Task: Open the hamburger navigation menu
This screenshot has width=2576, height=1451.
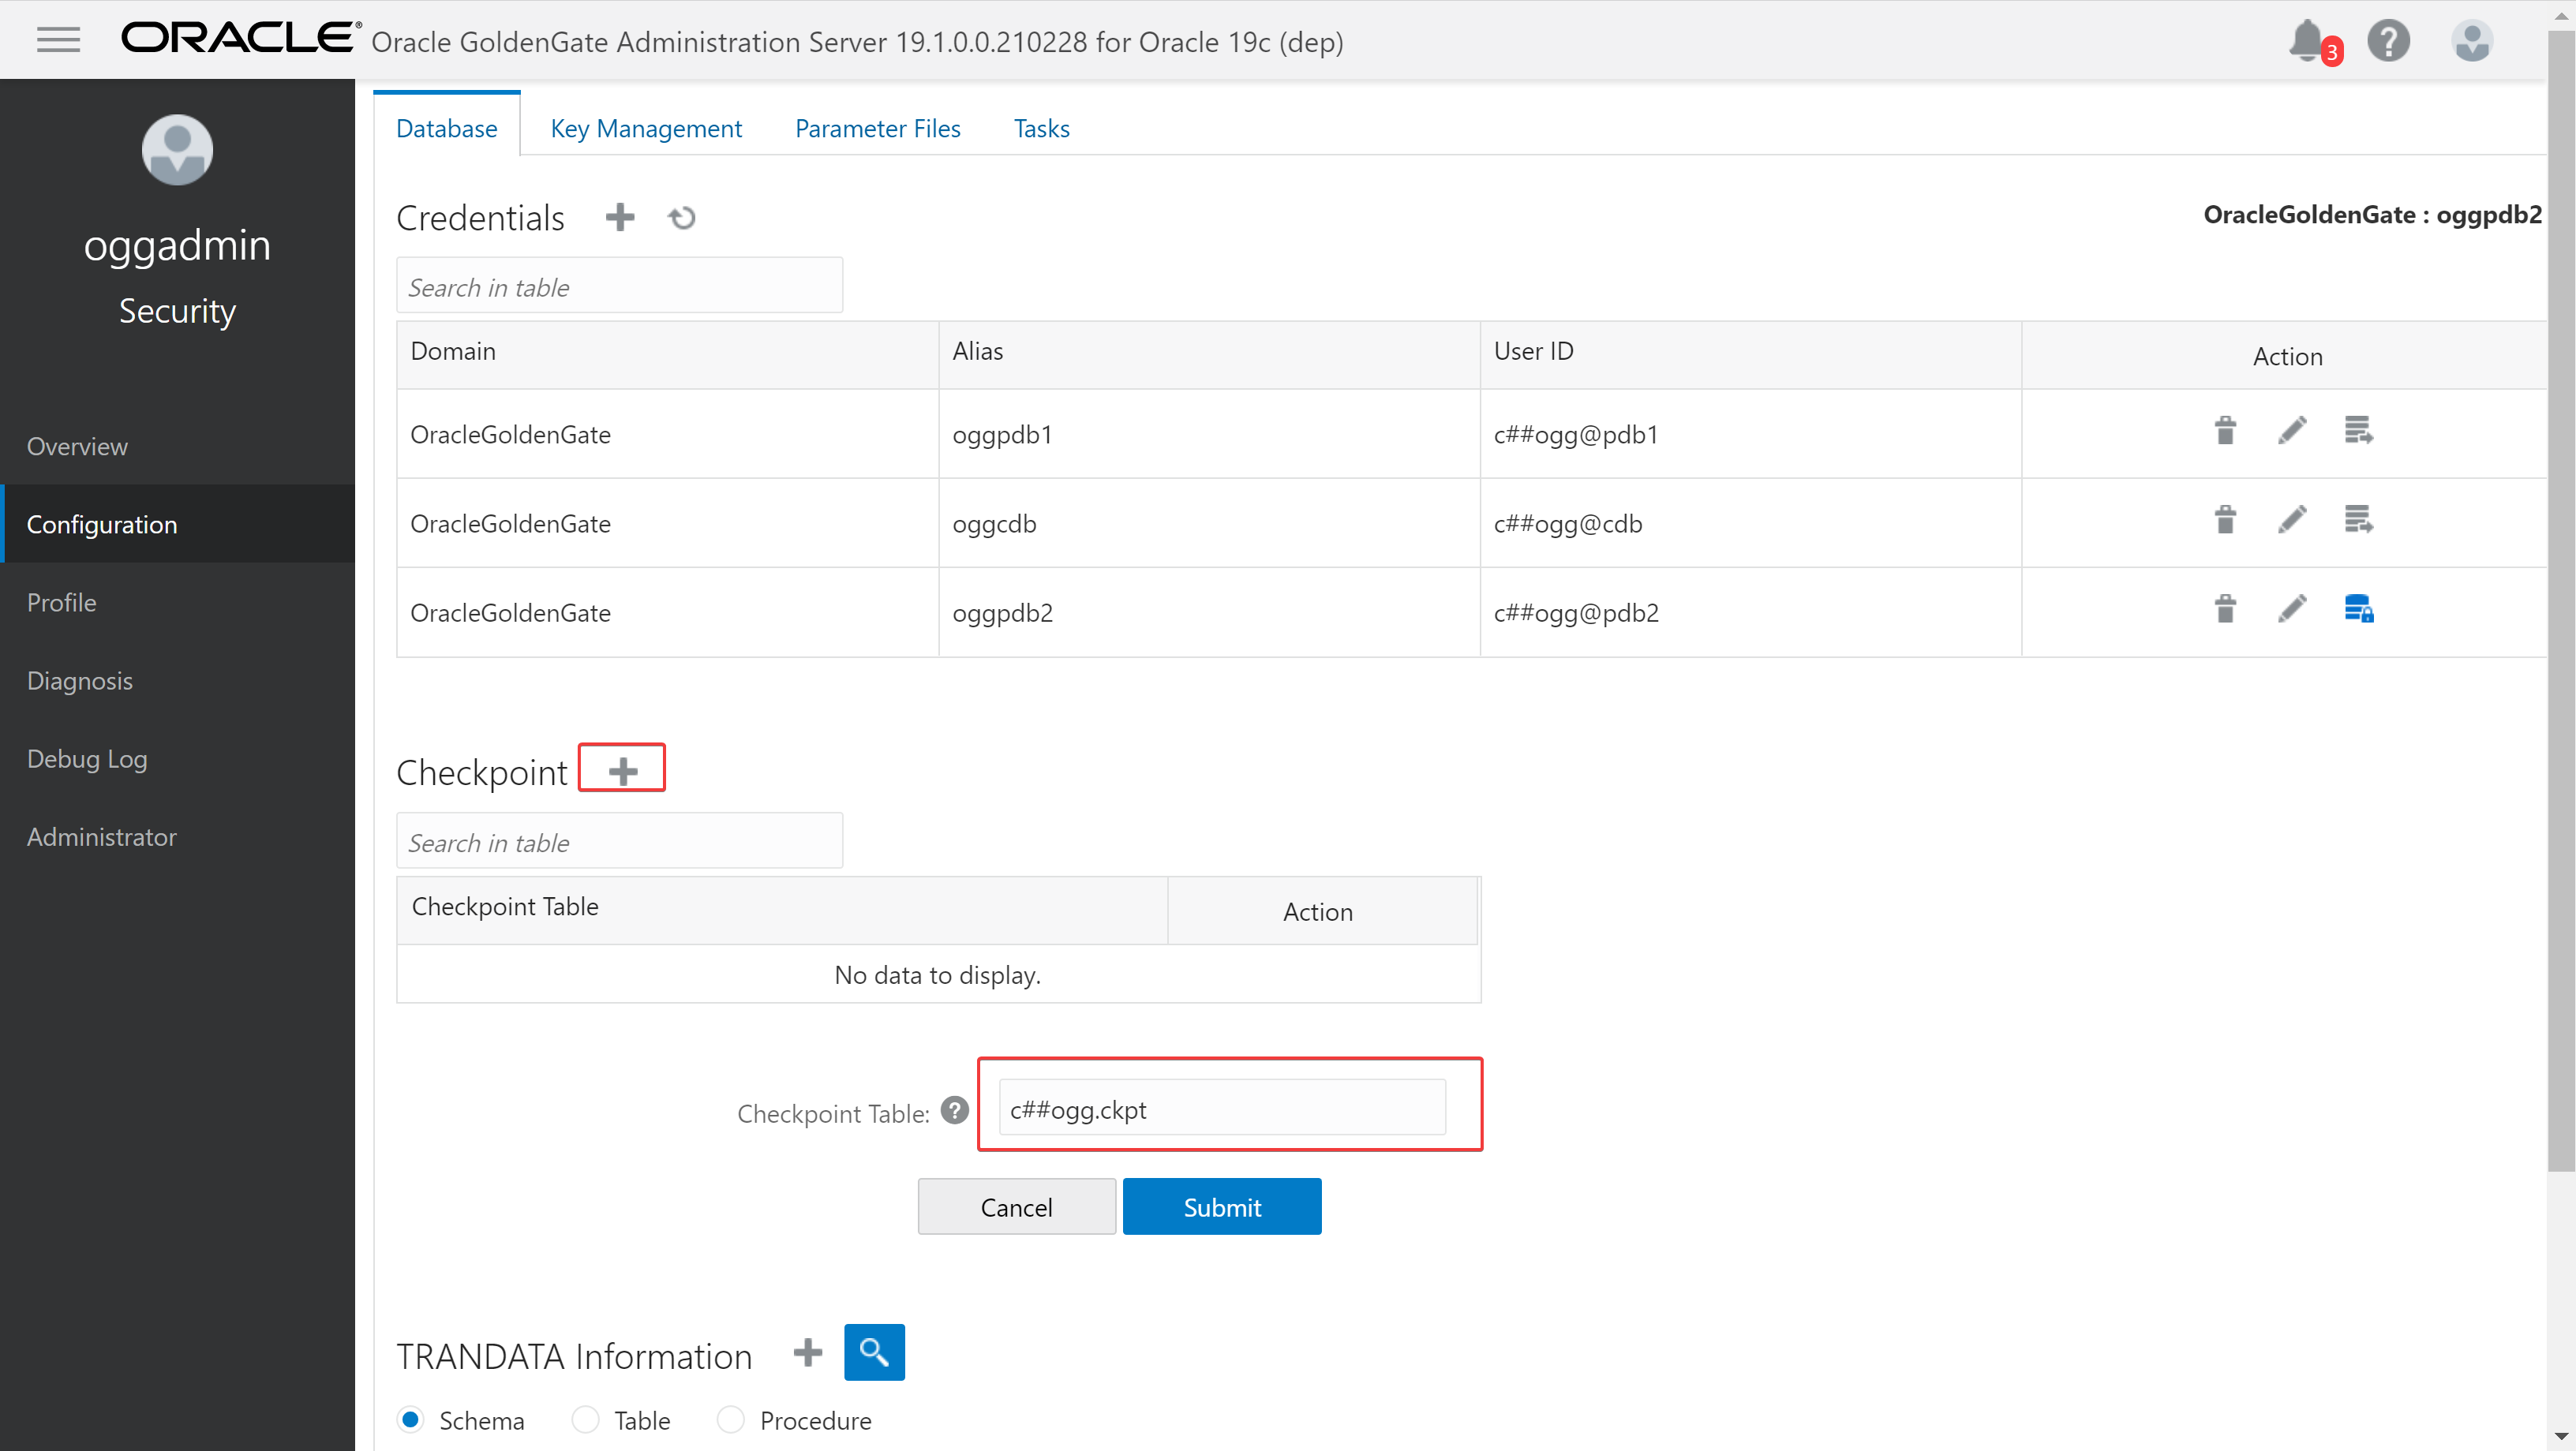Action: (58, 40)
